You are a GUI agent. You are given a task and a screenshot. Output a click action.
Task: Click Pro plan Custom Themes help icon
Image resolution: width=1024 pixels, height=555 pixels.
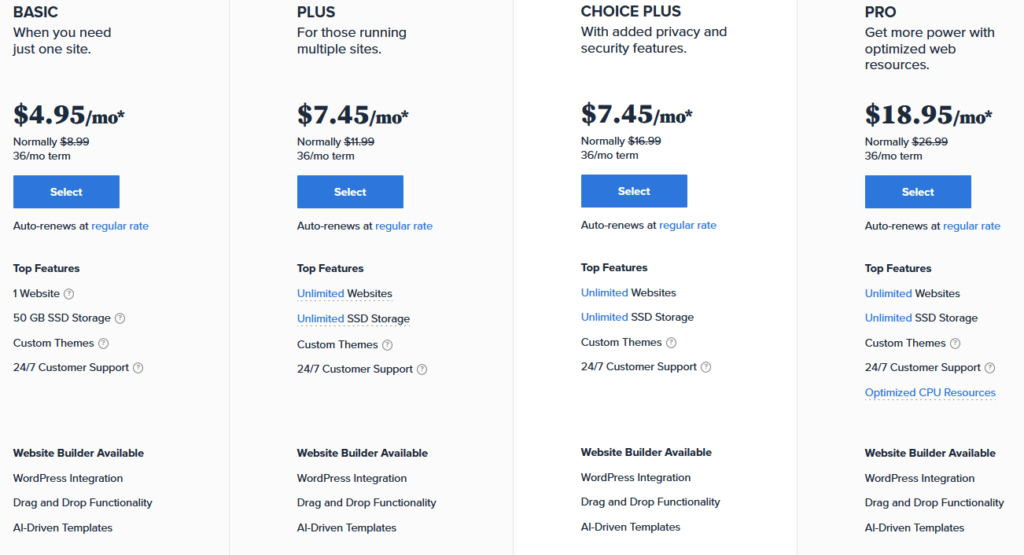[955, 343]
